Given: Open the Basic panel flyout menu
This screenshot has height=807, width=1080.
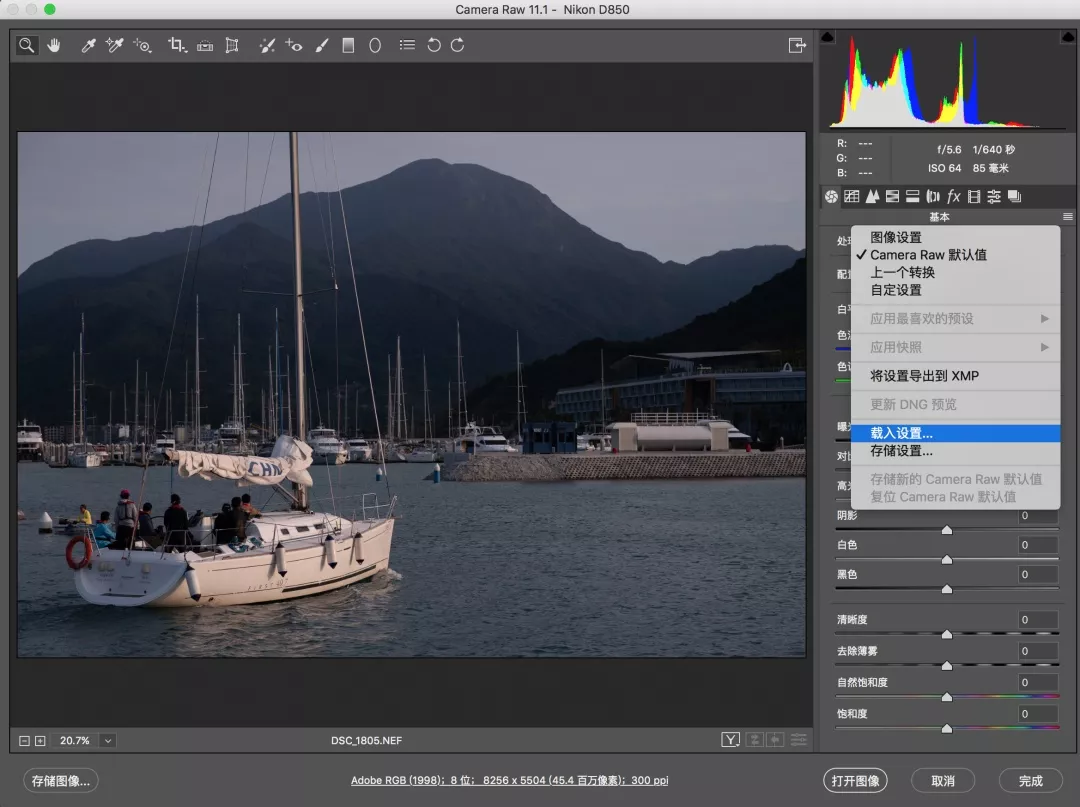Looking at the screenshot, I should pos(1067,217).
